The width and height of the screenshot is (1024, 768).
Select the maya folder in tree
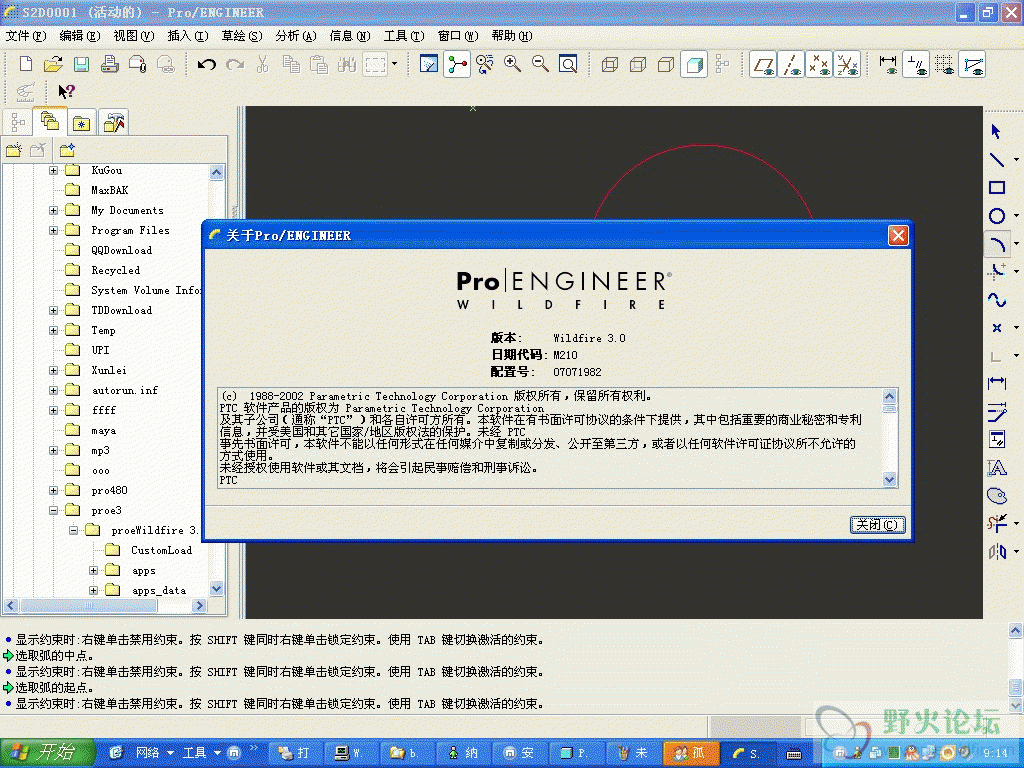point(103,430)
